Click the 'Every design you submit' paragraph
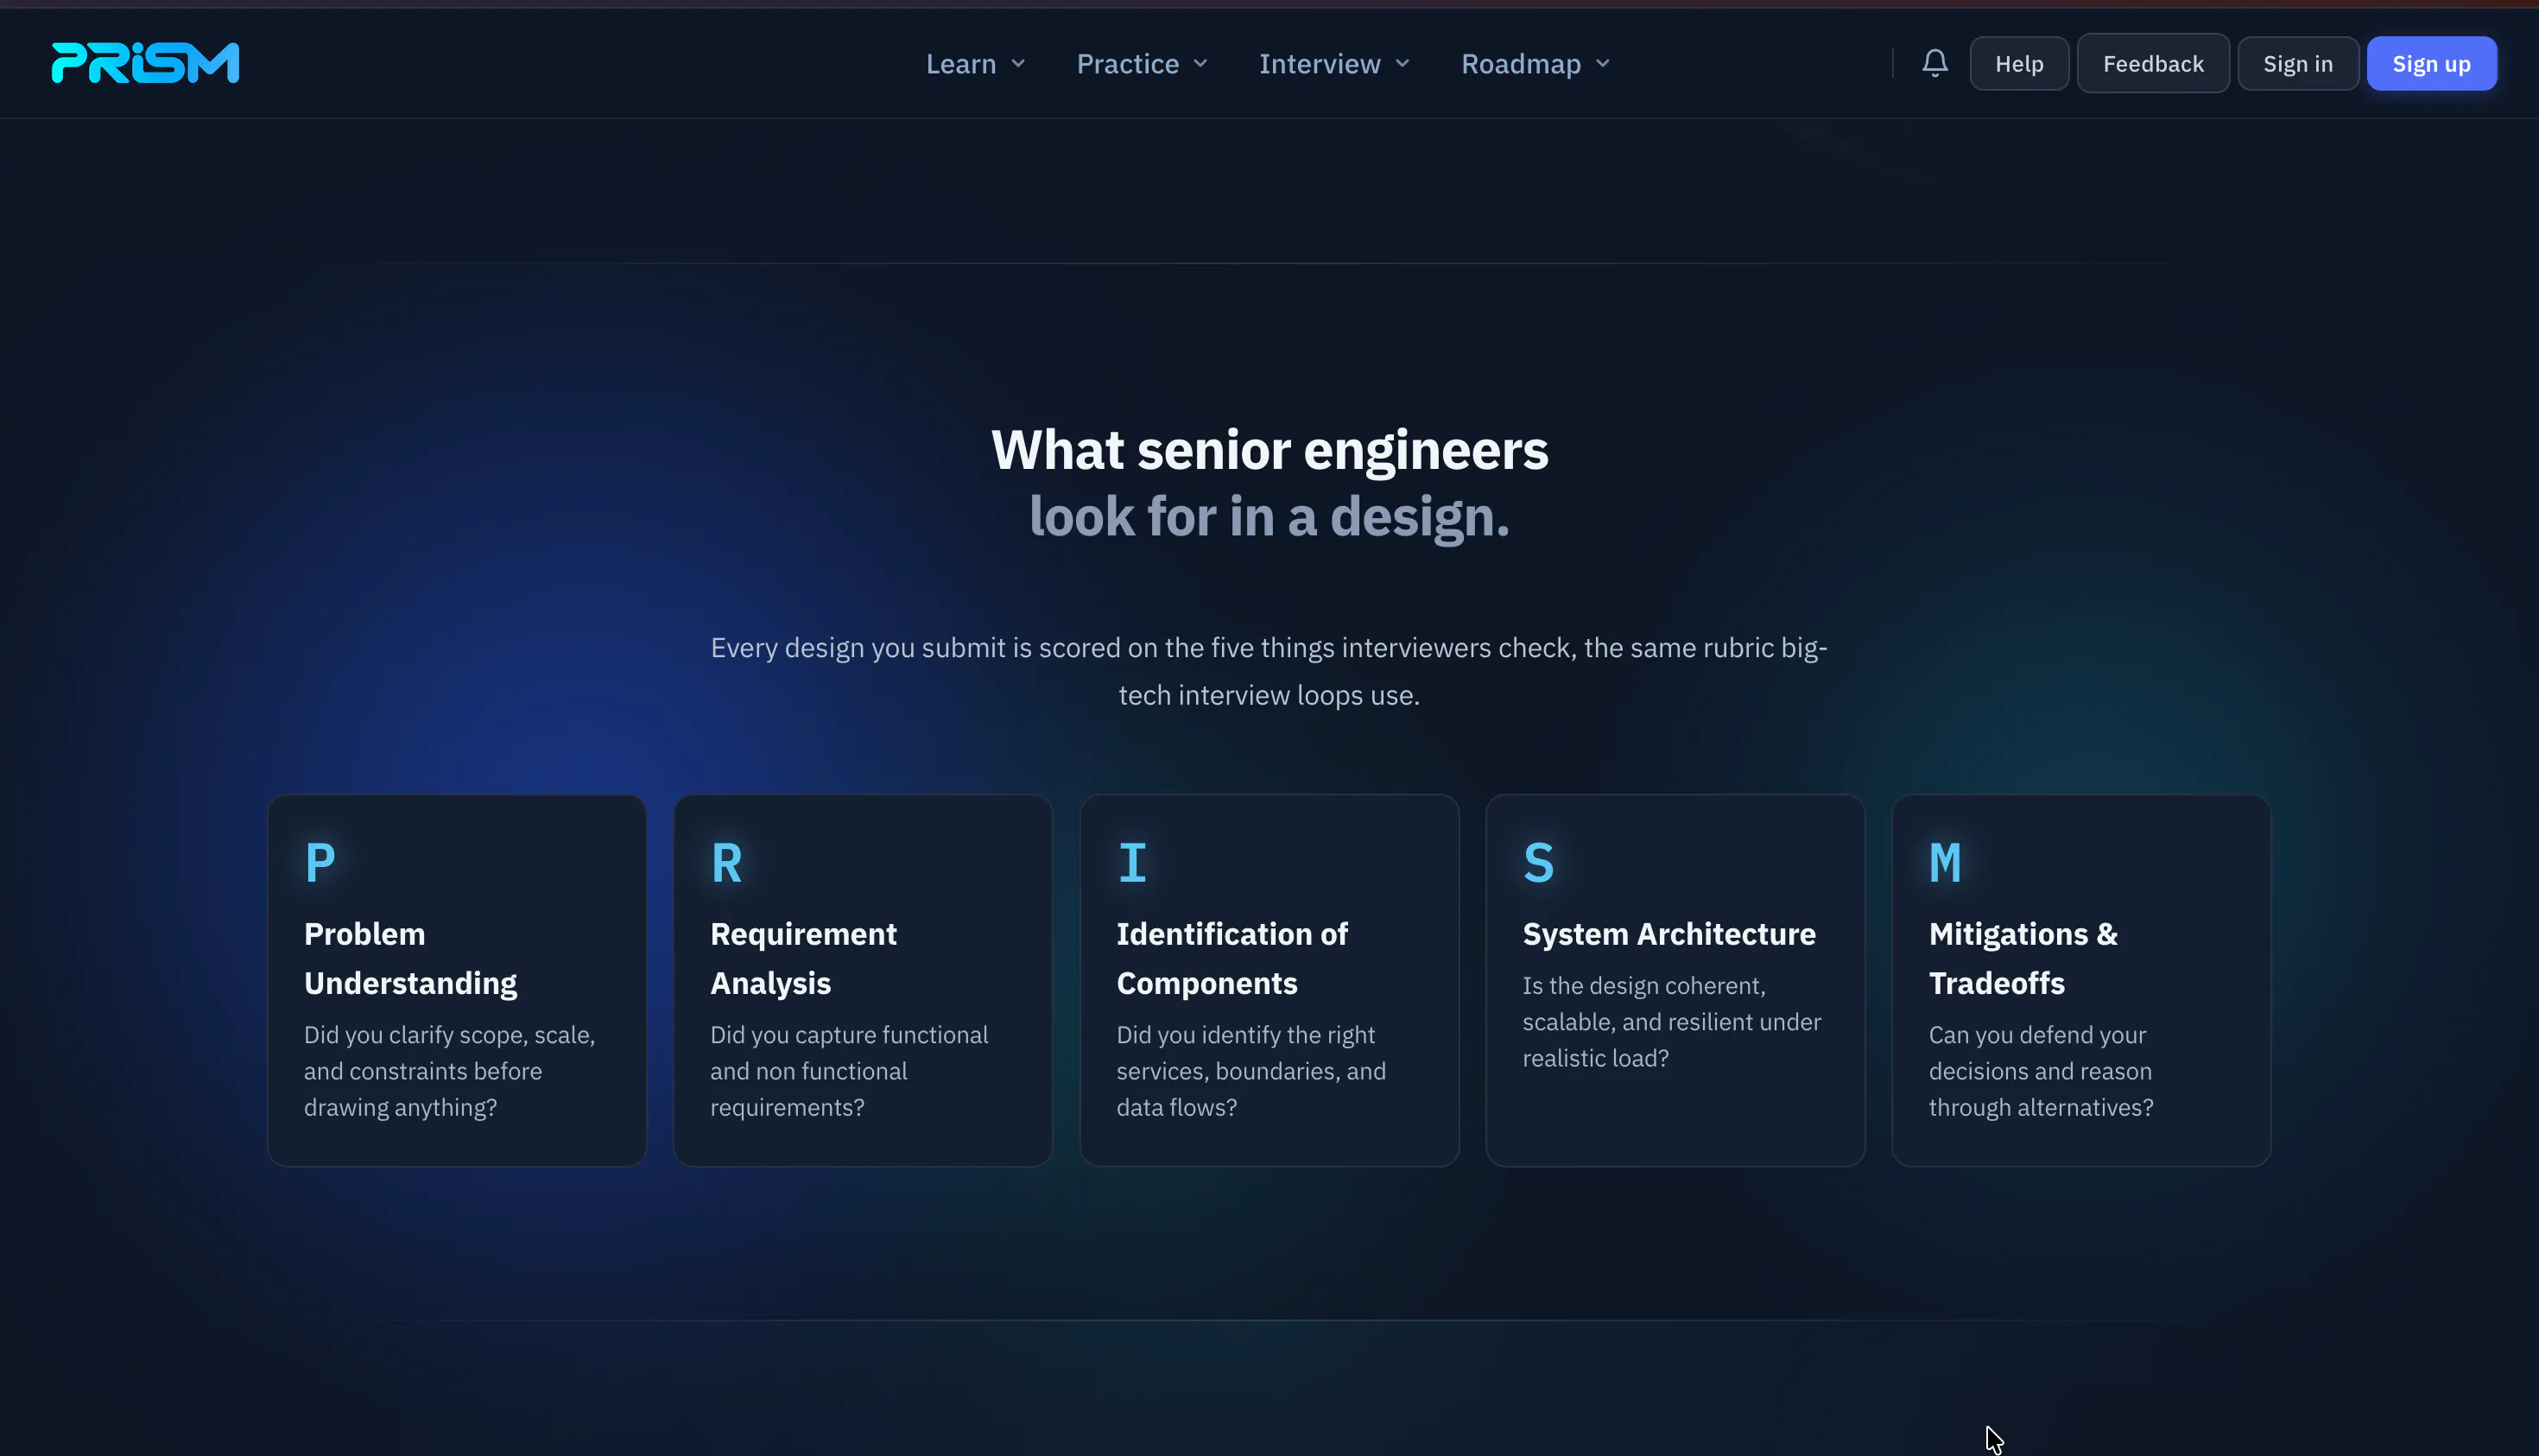 (1269, 671)
